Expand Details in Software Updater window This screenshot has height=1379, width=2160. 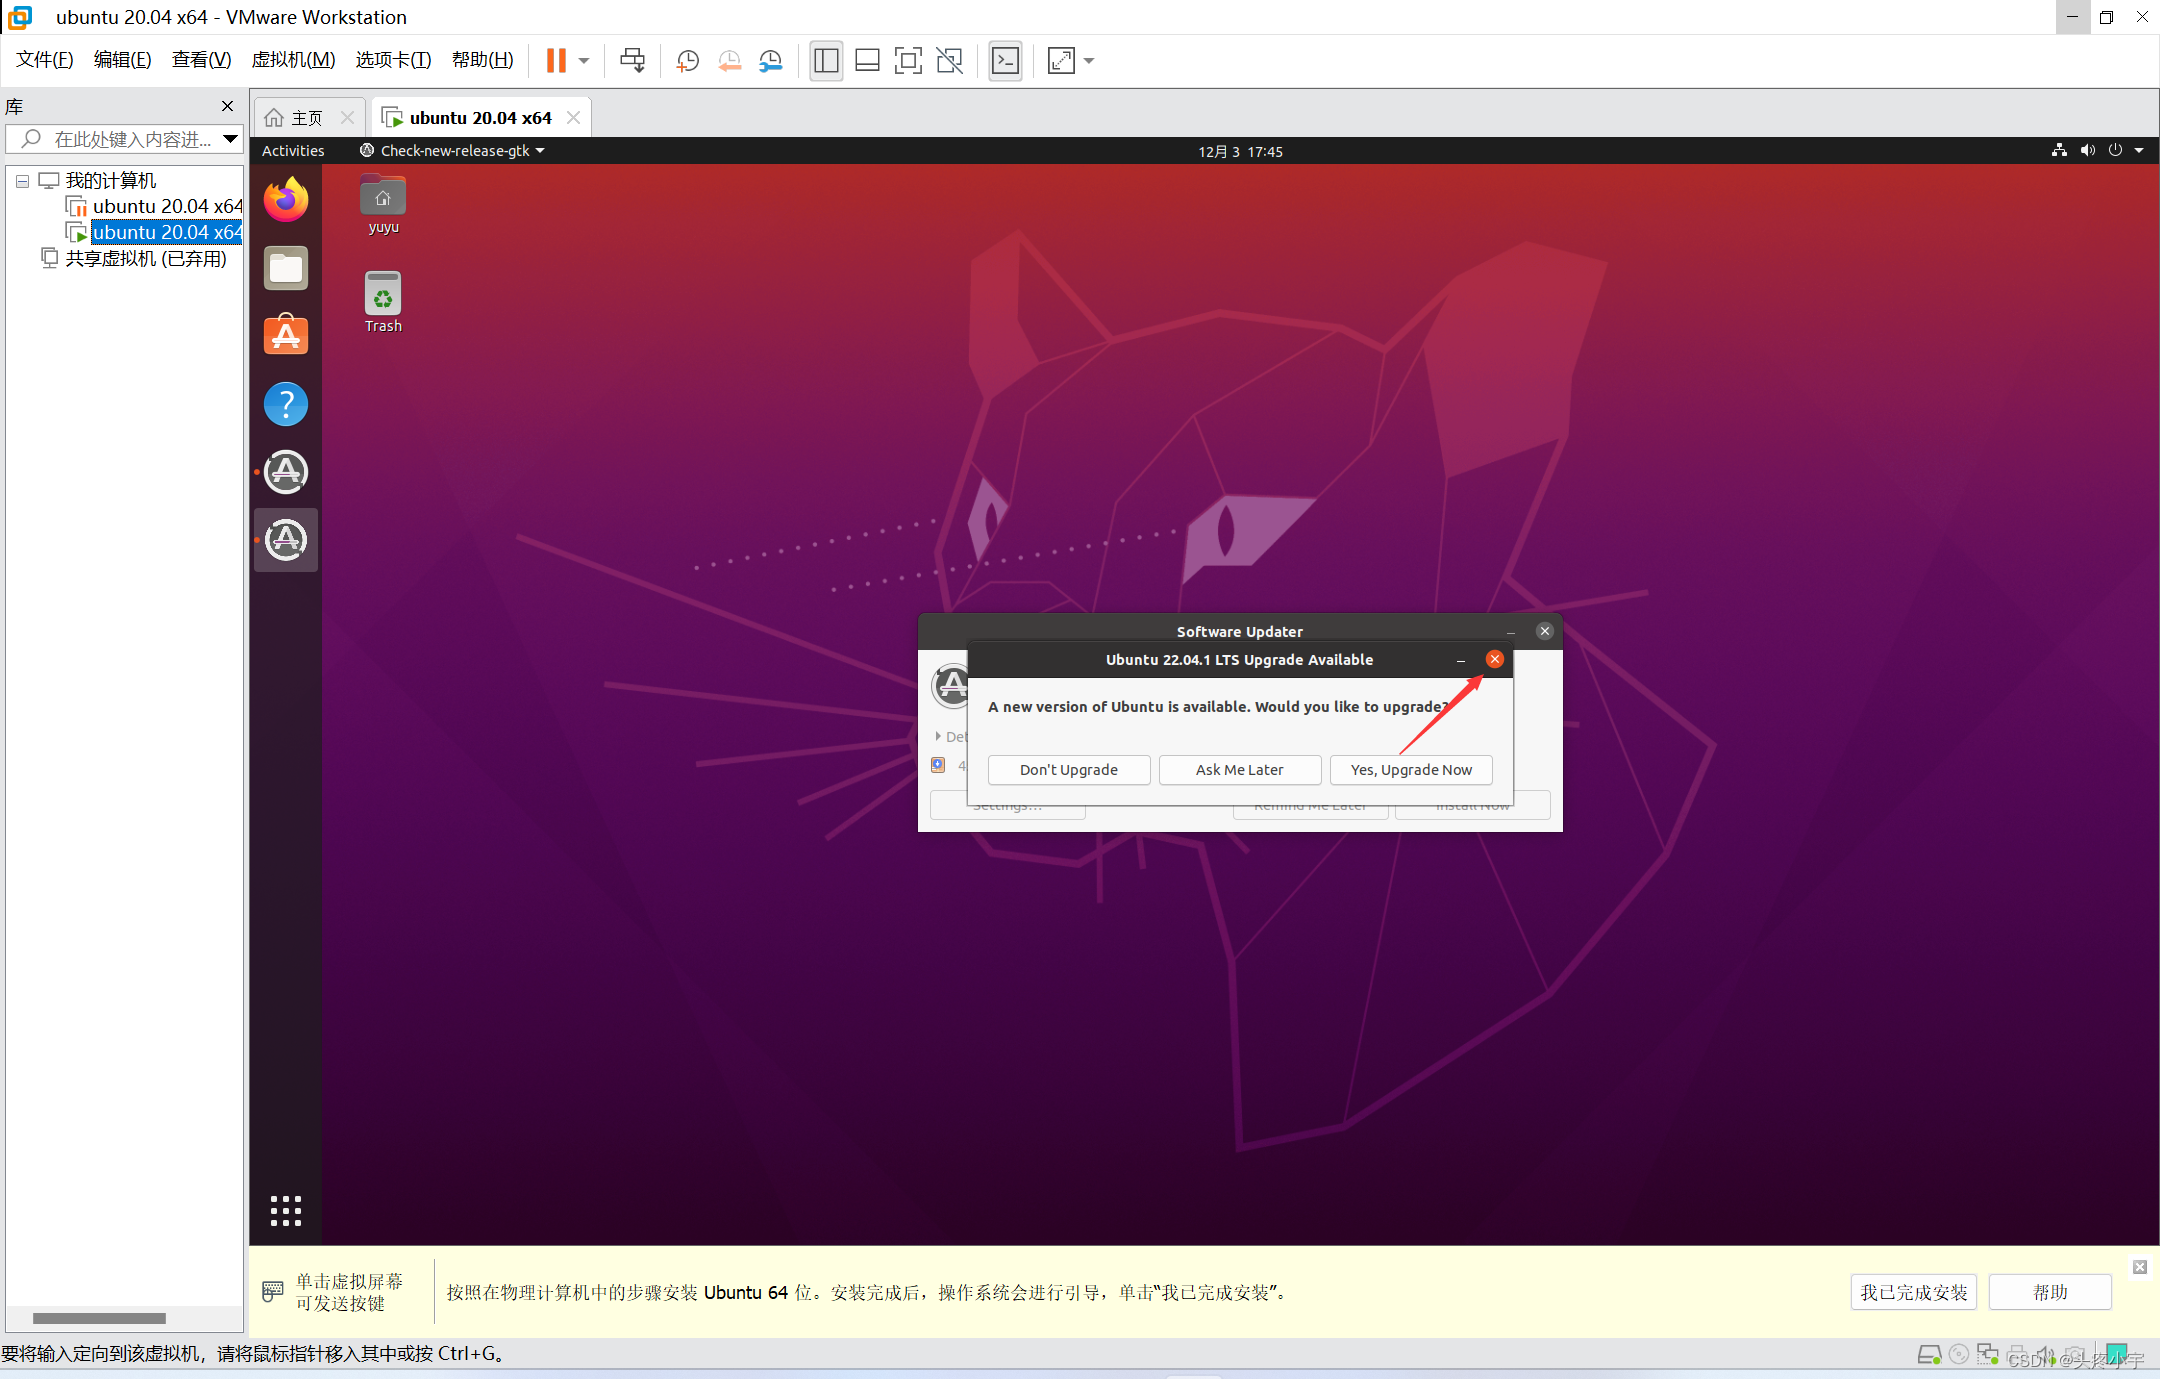coord(950,737)
